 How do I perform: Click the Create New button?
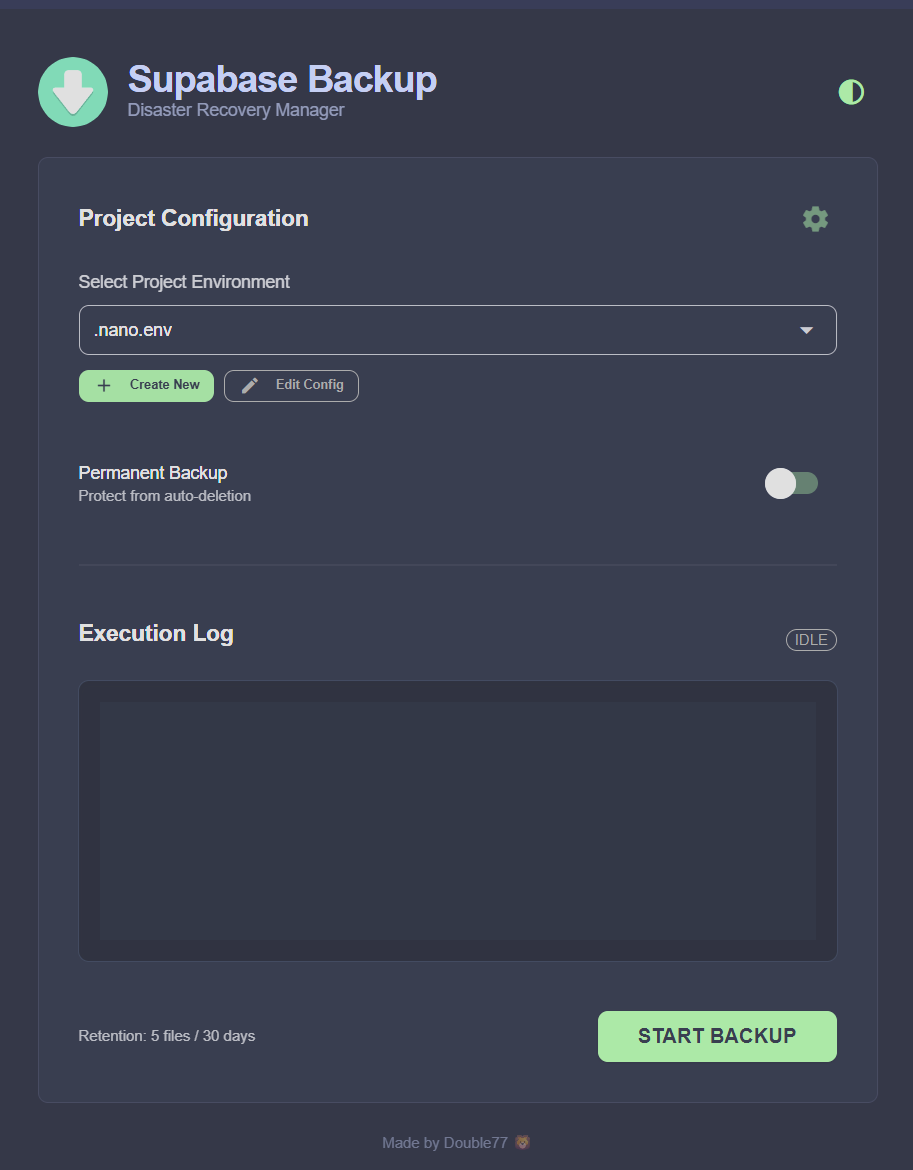(146, 385)
